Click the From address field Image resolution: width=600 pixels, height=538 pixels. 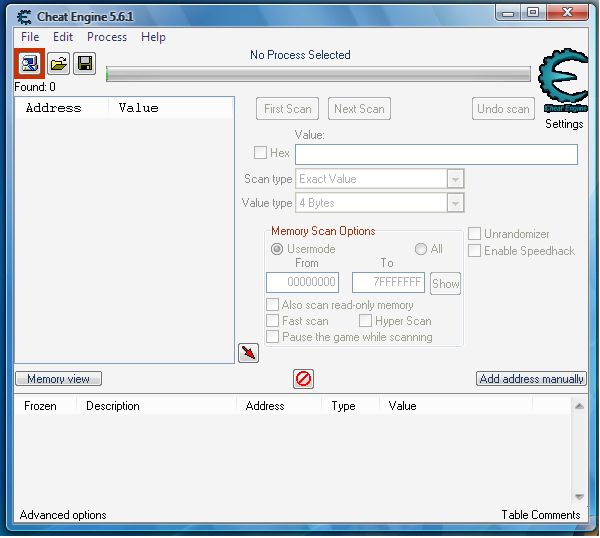tap(302, 282)
